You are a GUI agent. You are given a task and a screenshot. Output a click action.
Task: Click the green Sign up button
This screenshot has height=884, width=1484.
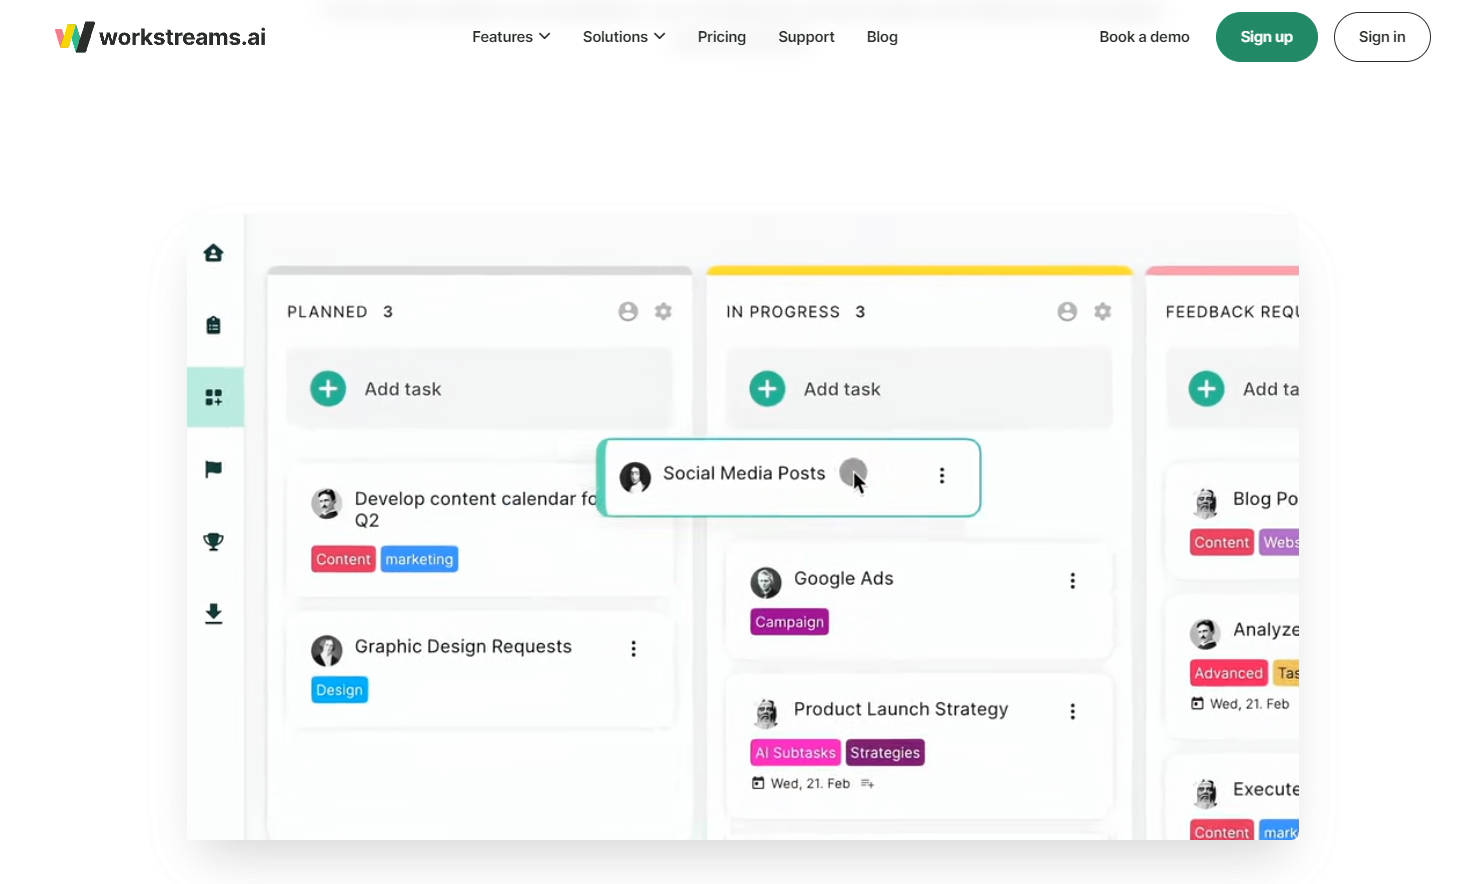coord(1267,37)
